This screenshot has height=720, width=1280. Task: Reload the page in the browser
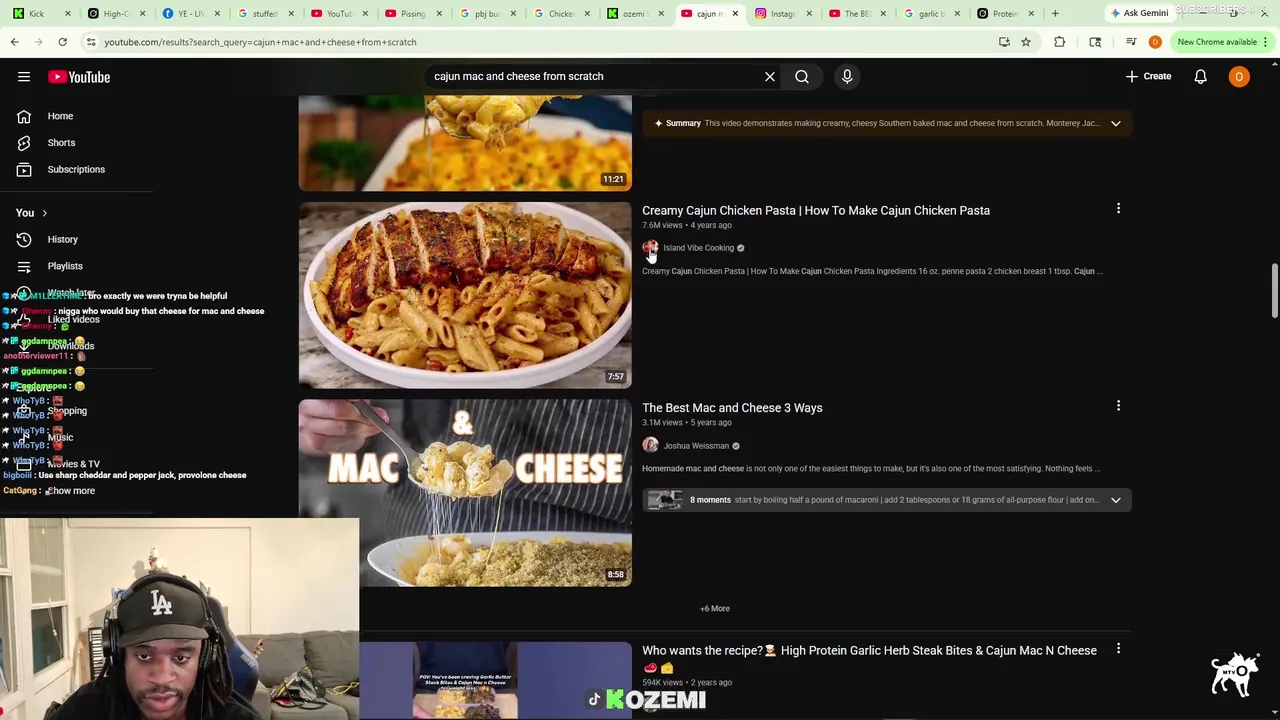[62, 42]
